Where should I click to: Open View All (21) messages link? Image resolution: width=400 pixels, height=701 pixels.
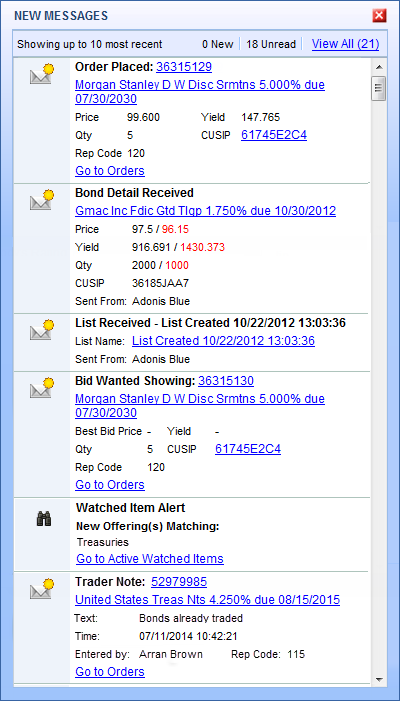[x=345, y=44]
